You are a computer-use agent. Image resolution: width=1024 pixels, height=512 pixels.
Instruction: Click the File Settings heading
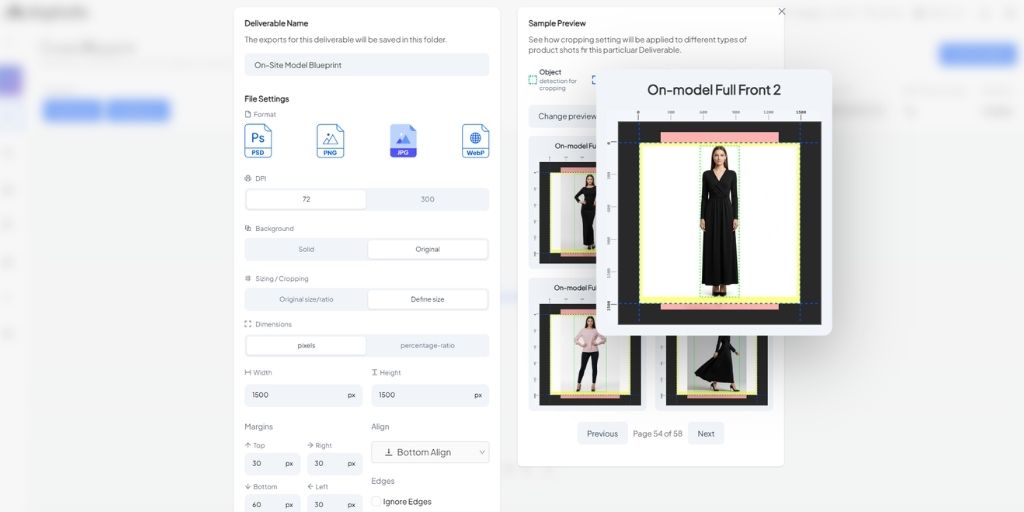point(266,99)
